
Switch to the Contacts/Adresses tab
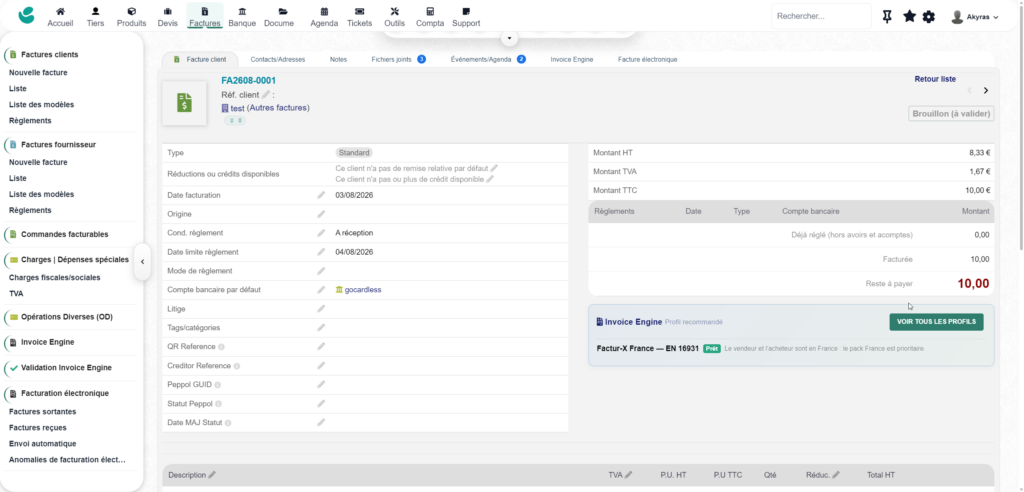(278, 59)
